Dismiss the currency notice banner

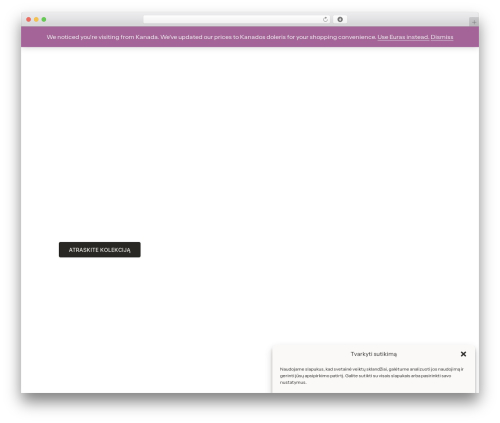[x=442, y=37]
